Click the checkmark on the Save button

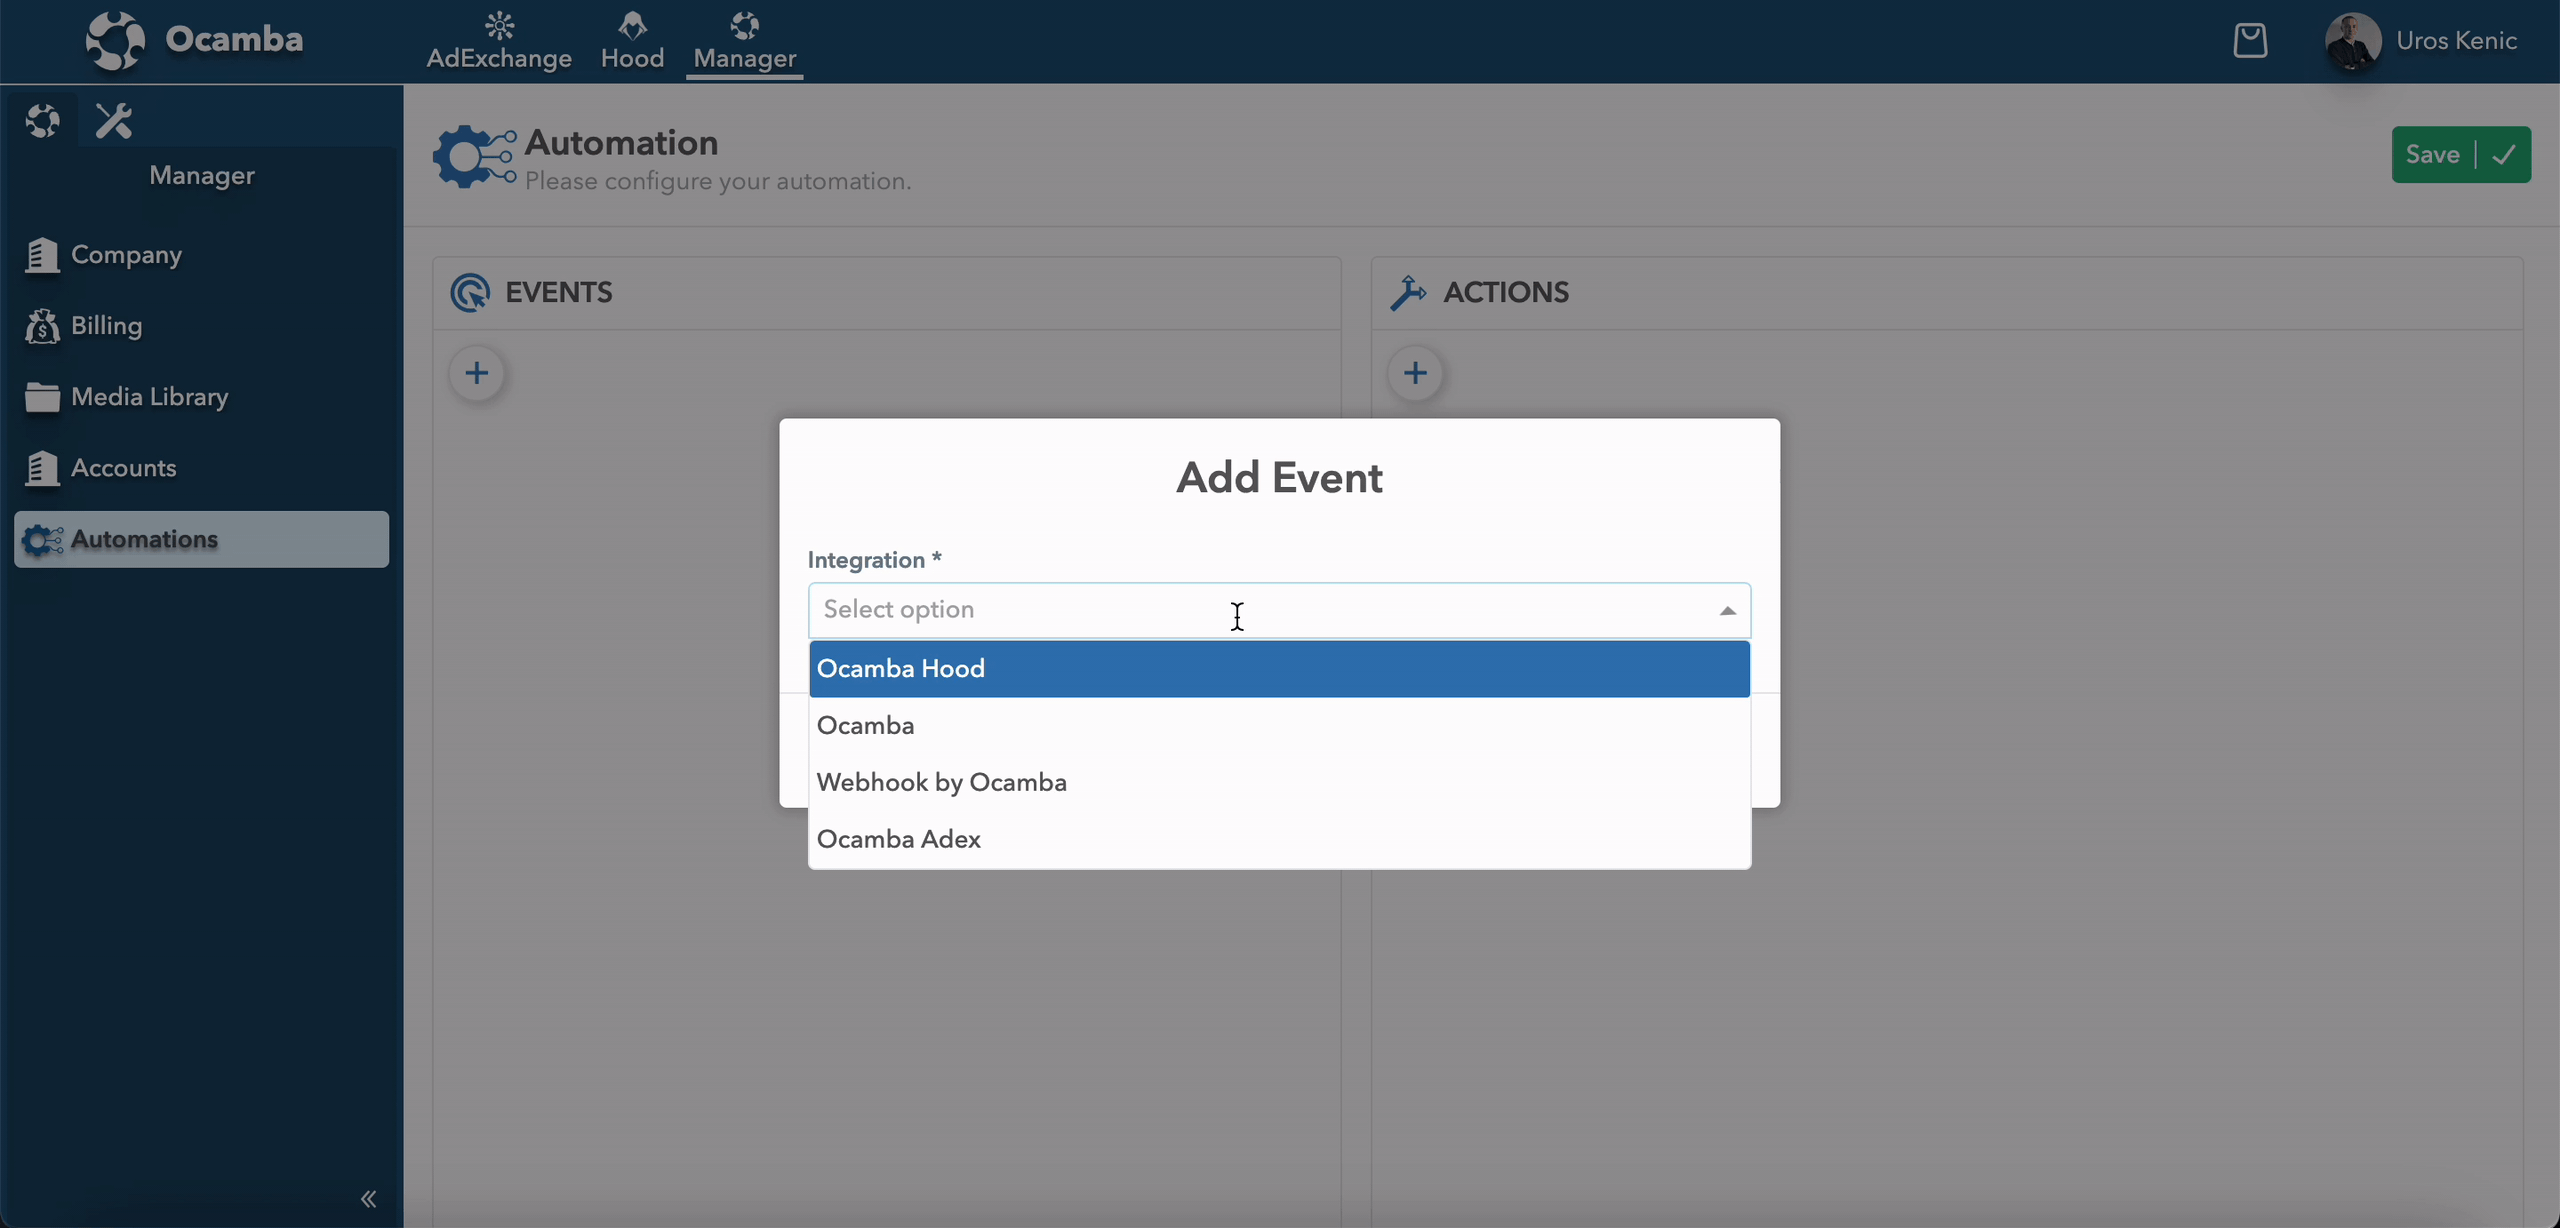(x=2504, y=155)
